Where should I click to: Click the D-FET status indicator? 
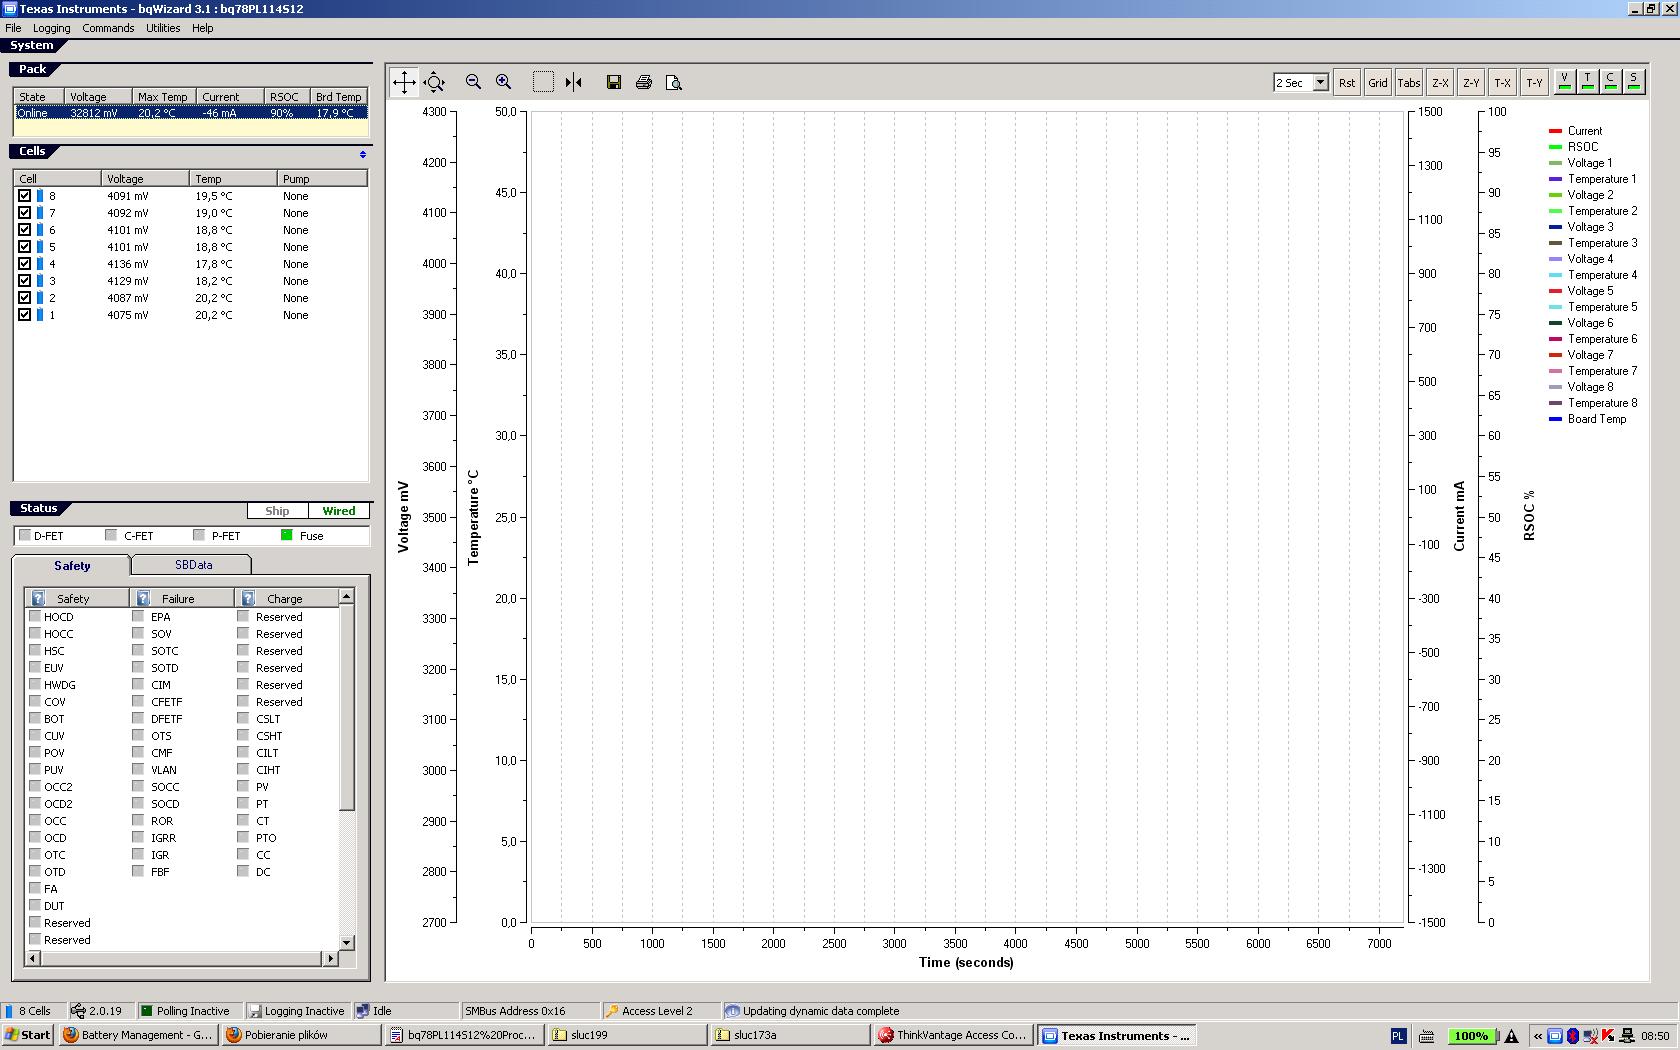[25, 535]
